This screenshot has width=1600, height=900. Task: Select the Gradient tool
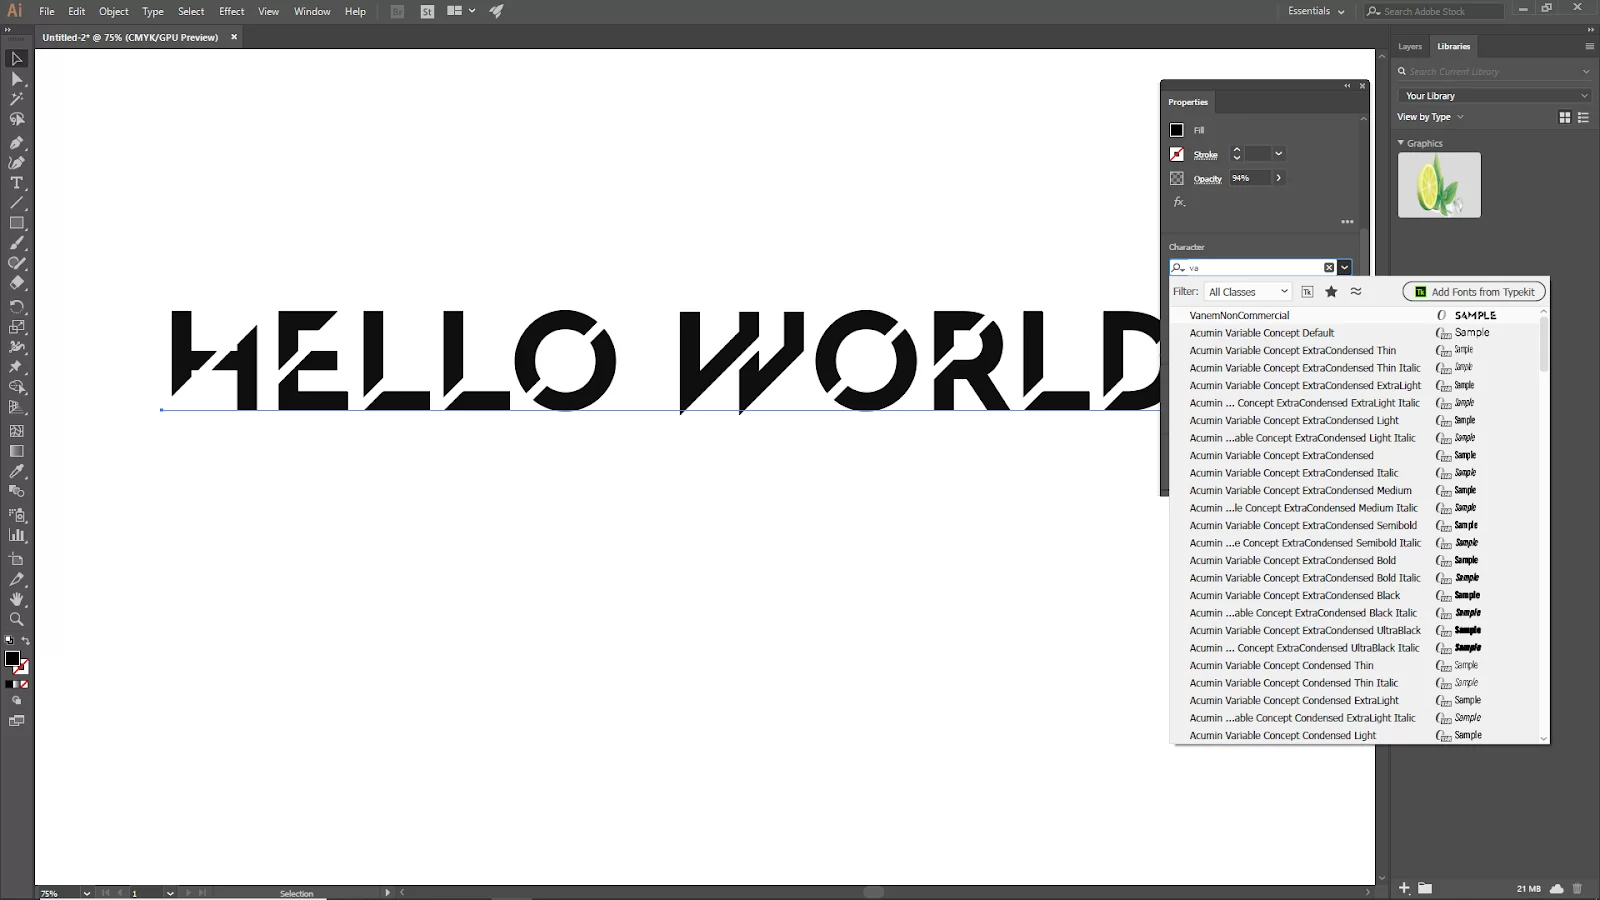point(16,451)
